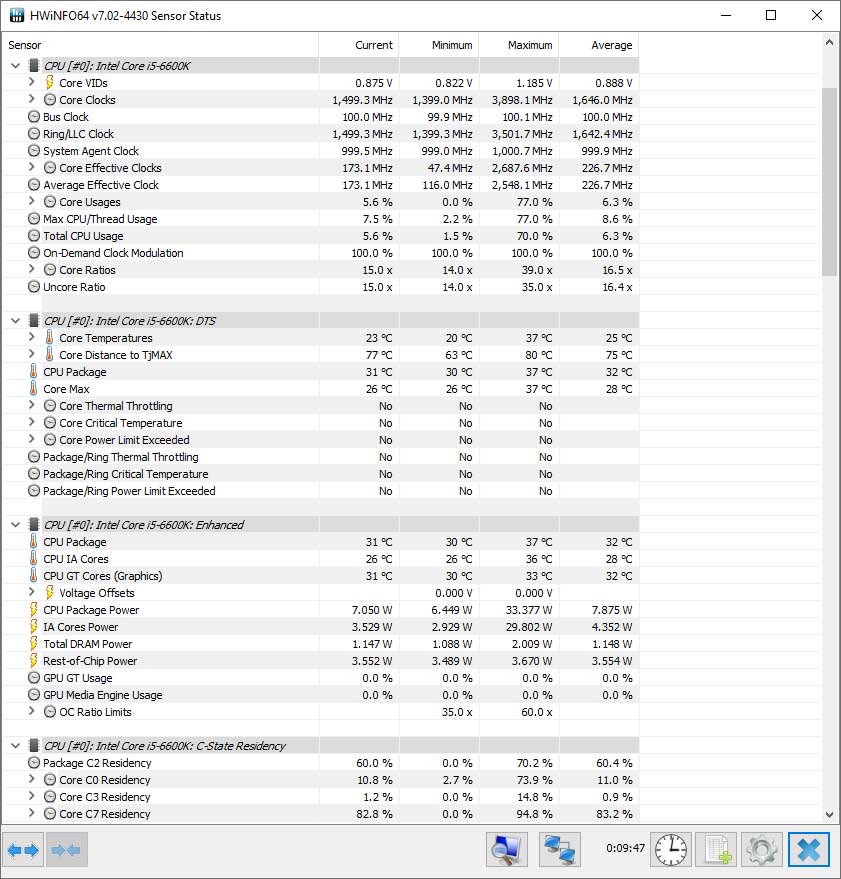Screen dimensions: 841x879
Task: Expand the Core C3 Residency row
Action: pos(31,795)
